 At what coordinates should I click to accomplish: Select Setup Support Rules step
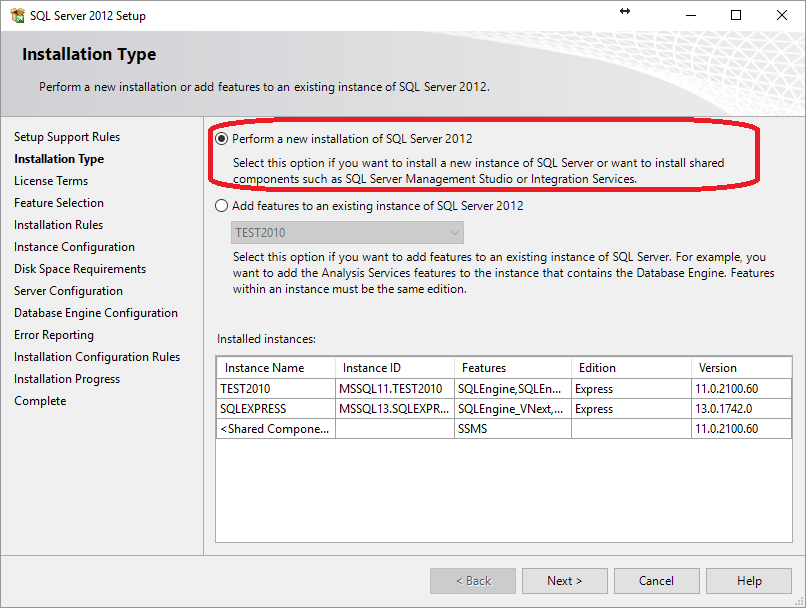(67, 137)
